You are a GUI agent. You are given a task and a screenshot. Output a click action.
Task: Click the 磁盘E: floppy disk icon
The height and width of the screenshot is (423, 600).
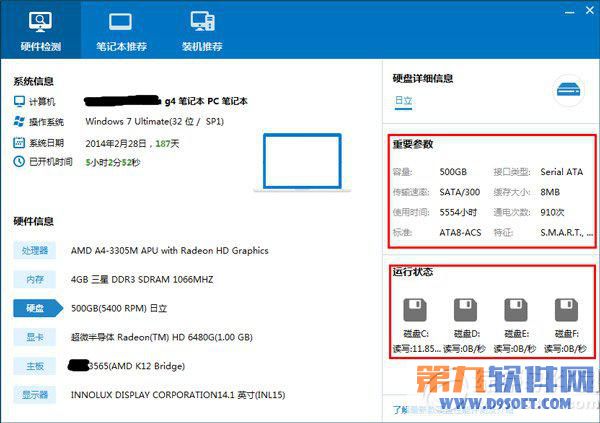515,310
